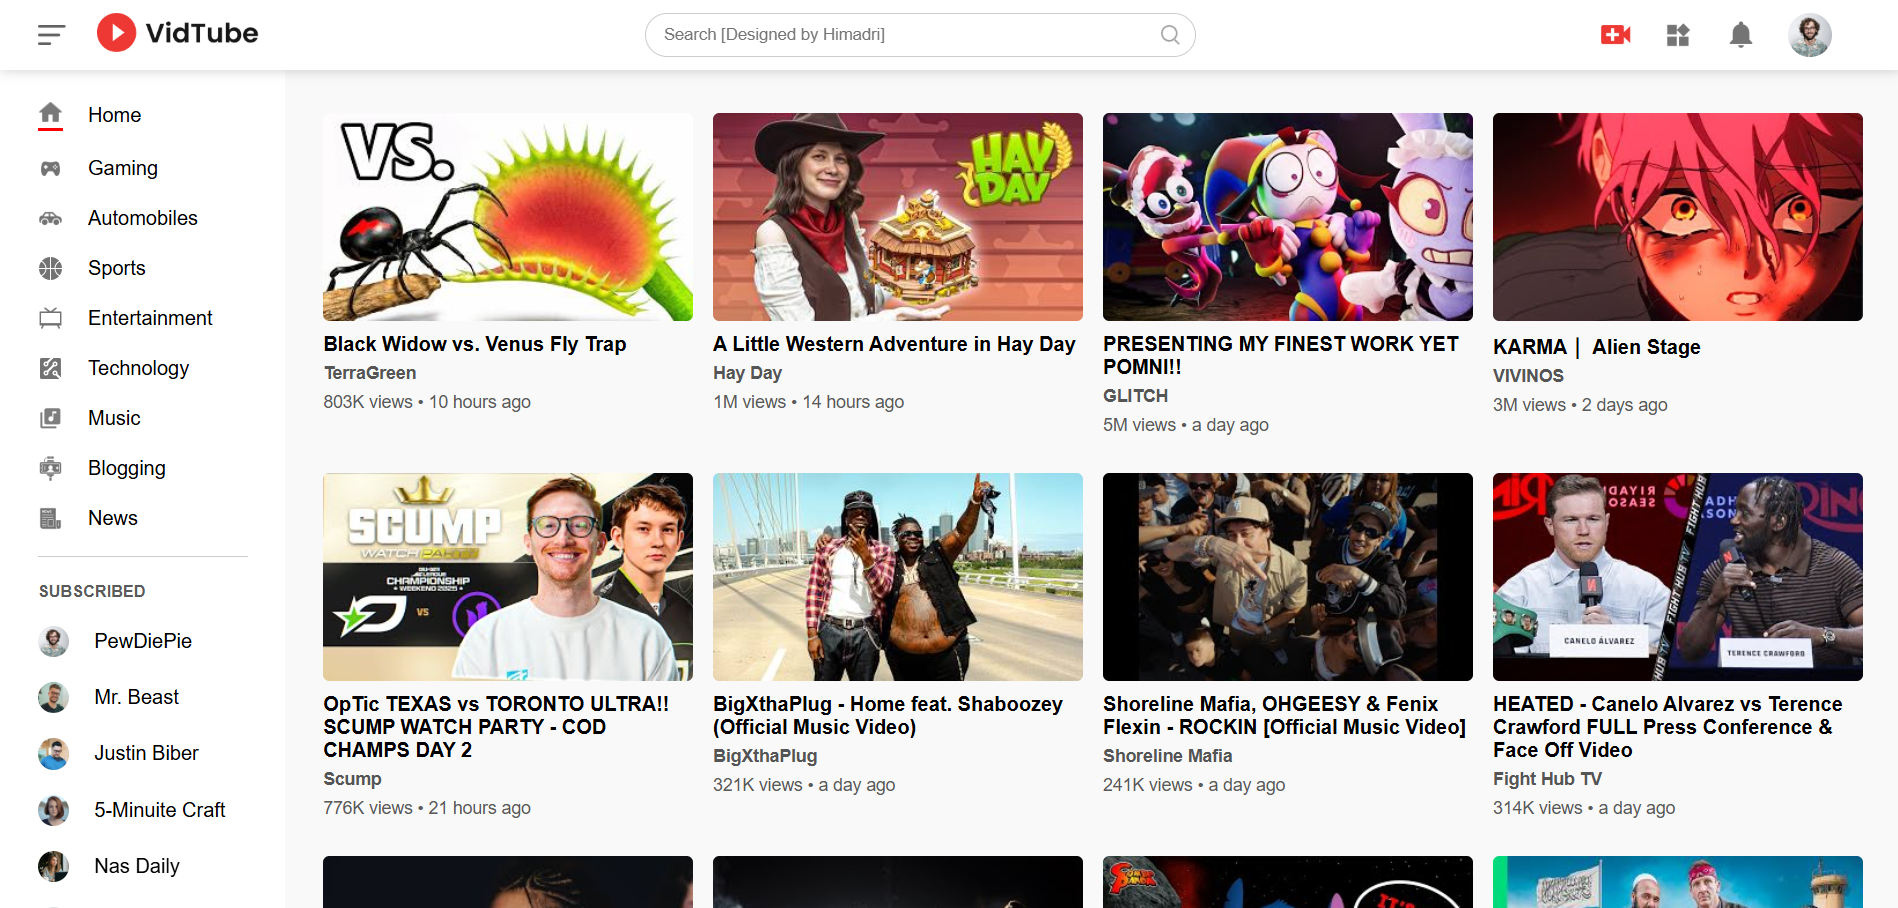1898x908 pixels.
Task: Click title 'HEATED - Canelo Alvarez vs Terence Crawford'
Action: coord(1668,727)
